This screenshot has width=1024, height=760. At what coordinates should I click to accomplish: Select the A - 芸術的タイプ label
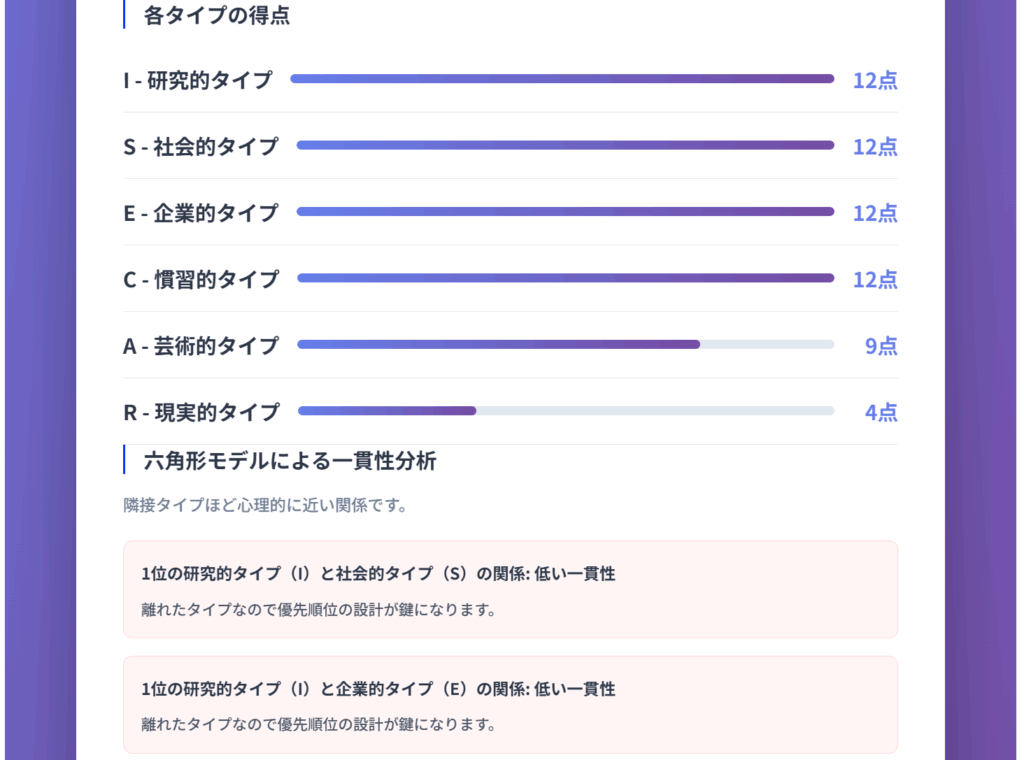click(x=201, y=346)
